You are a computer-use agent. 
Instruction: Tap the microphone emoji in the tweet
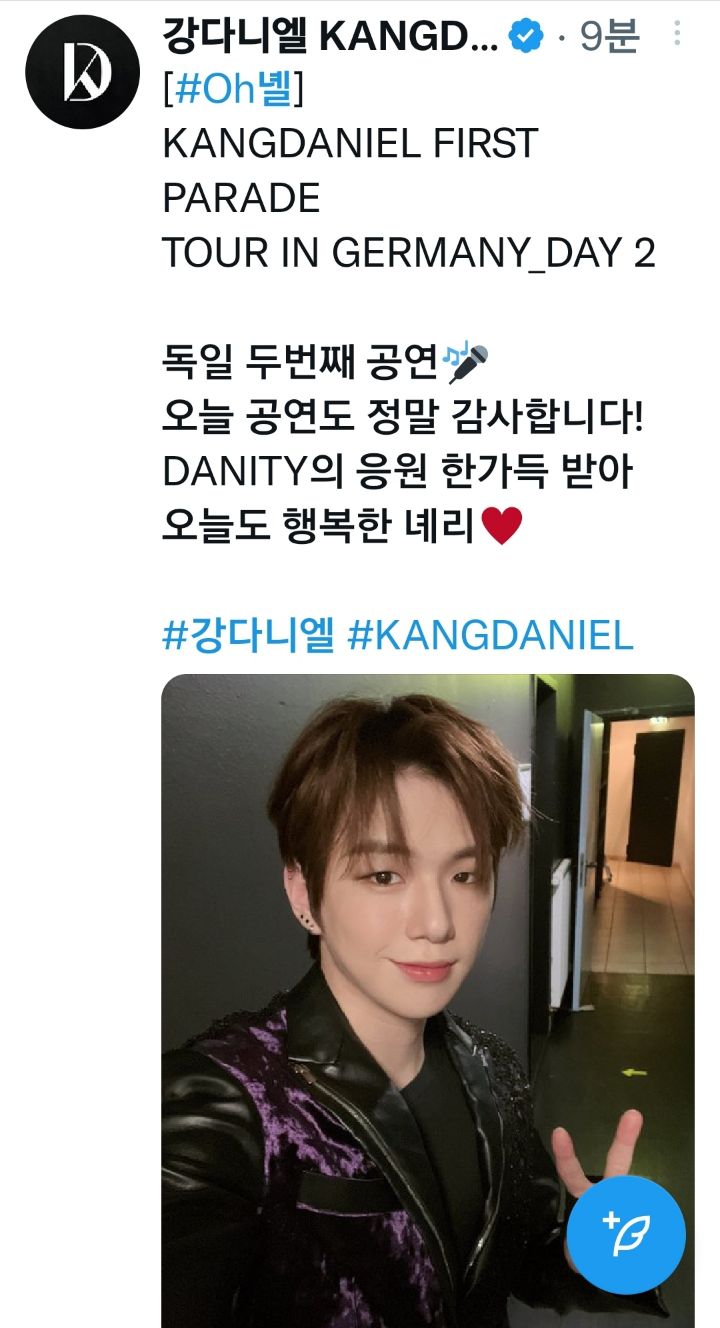(466, 364)
